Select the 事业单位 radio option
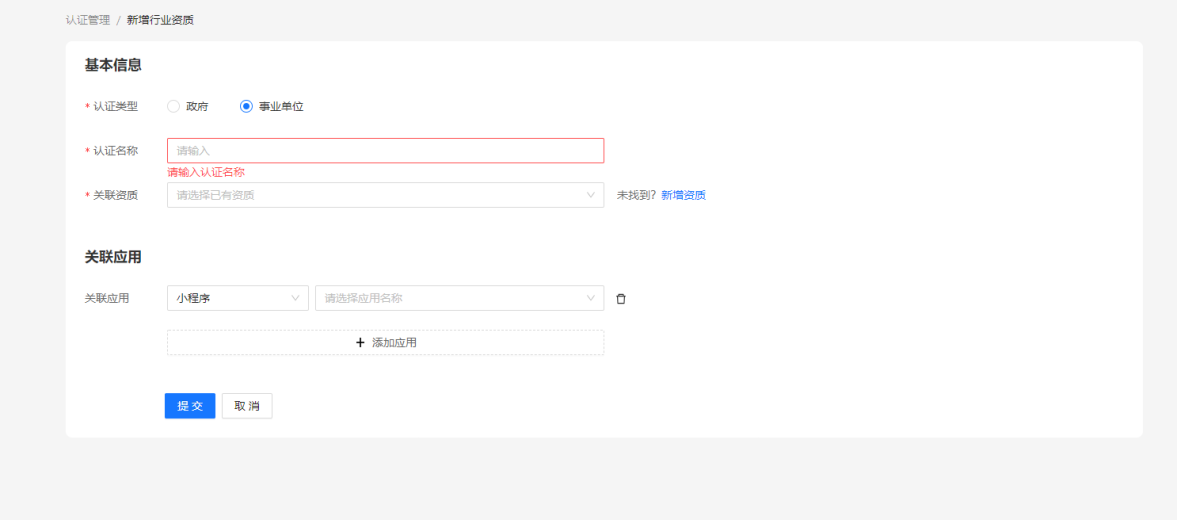The width and height of the screenshot is (1177, 520). pos(246,107)
